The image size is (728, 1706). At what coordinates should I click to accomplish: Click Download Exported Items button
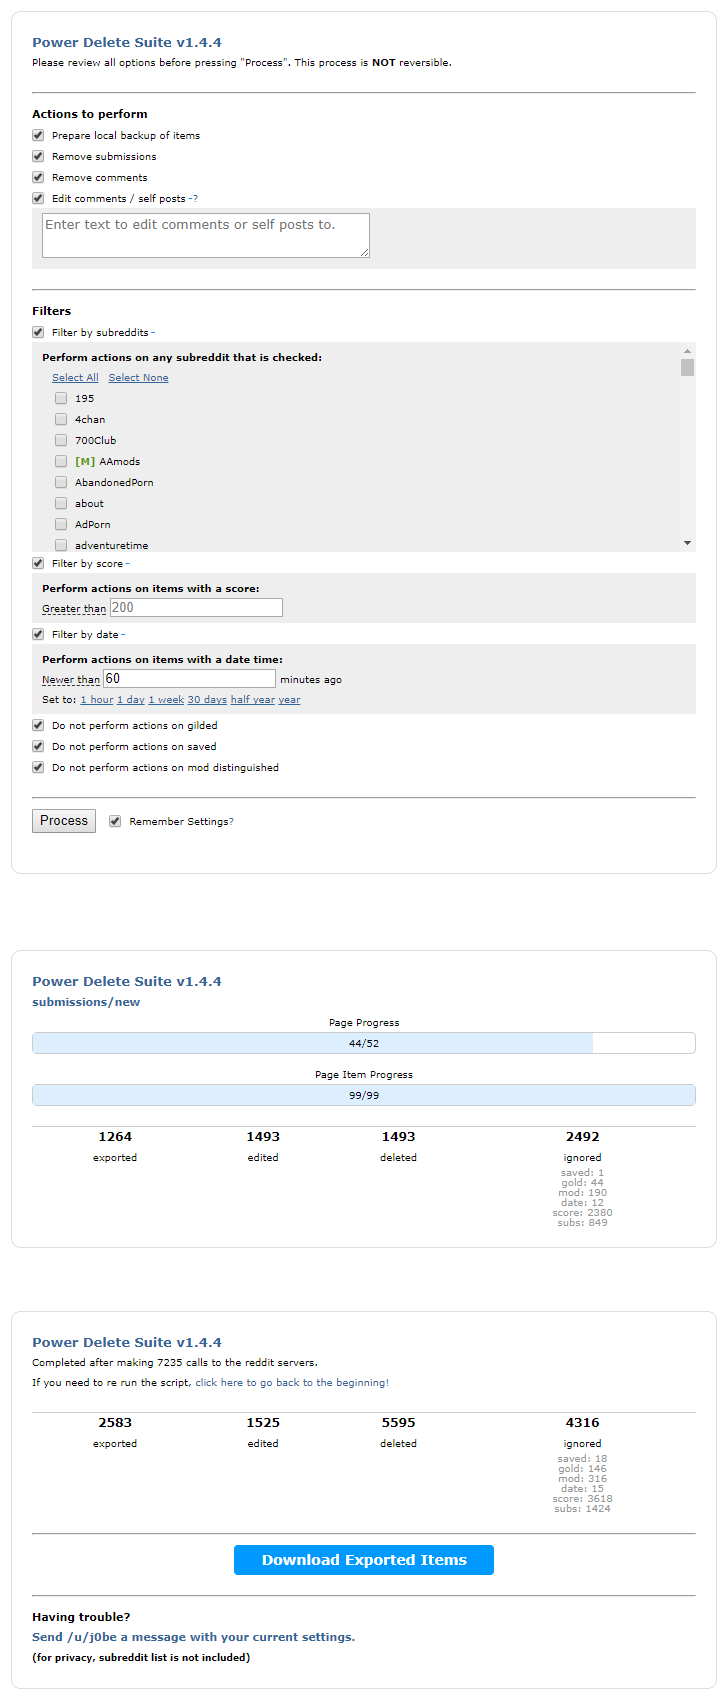tap(364, 1560)
